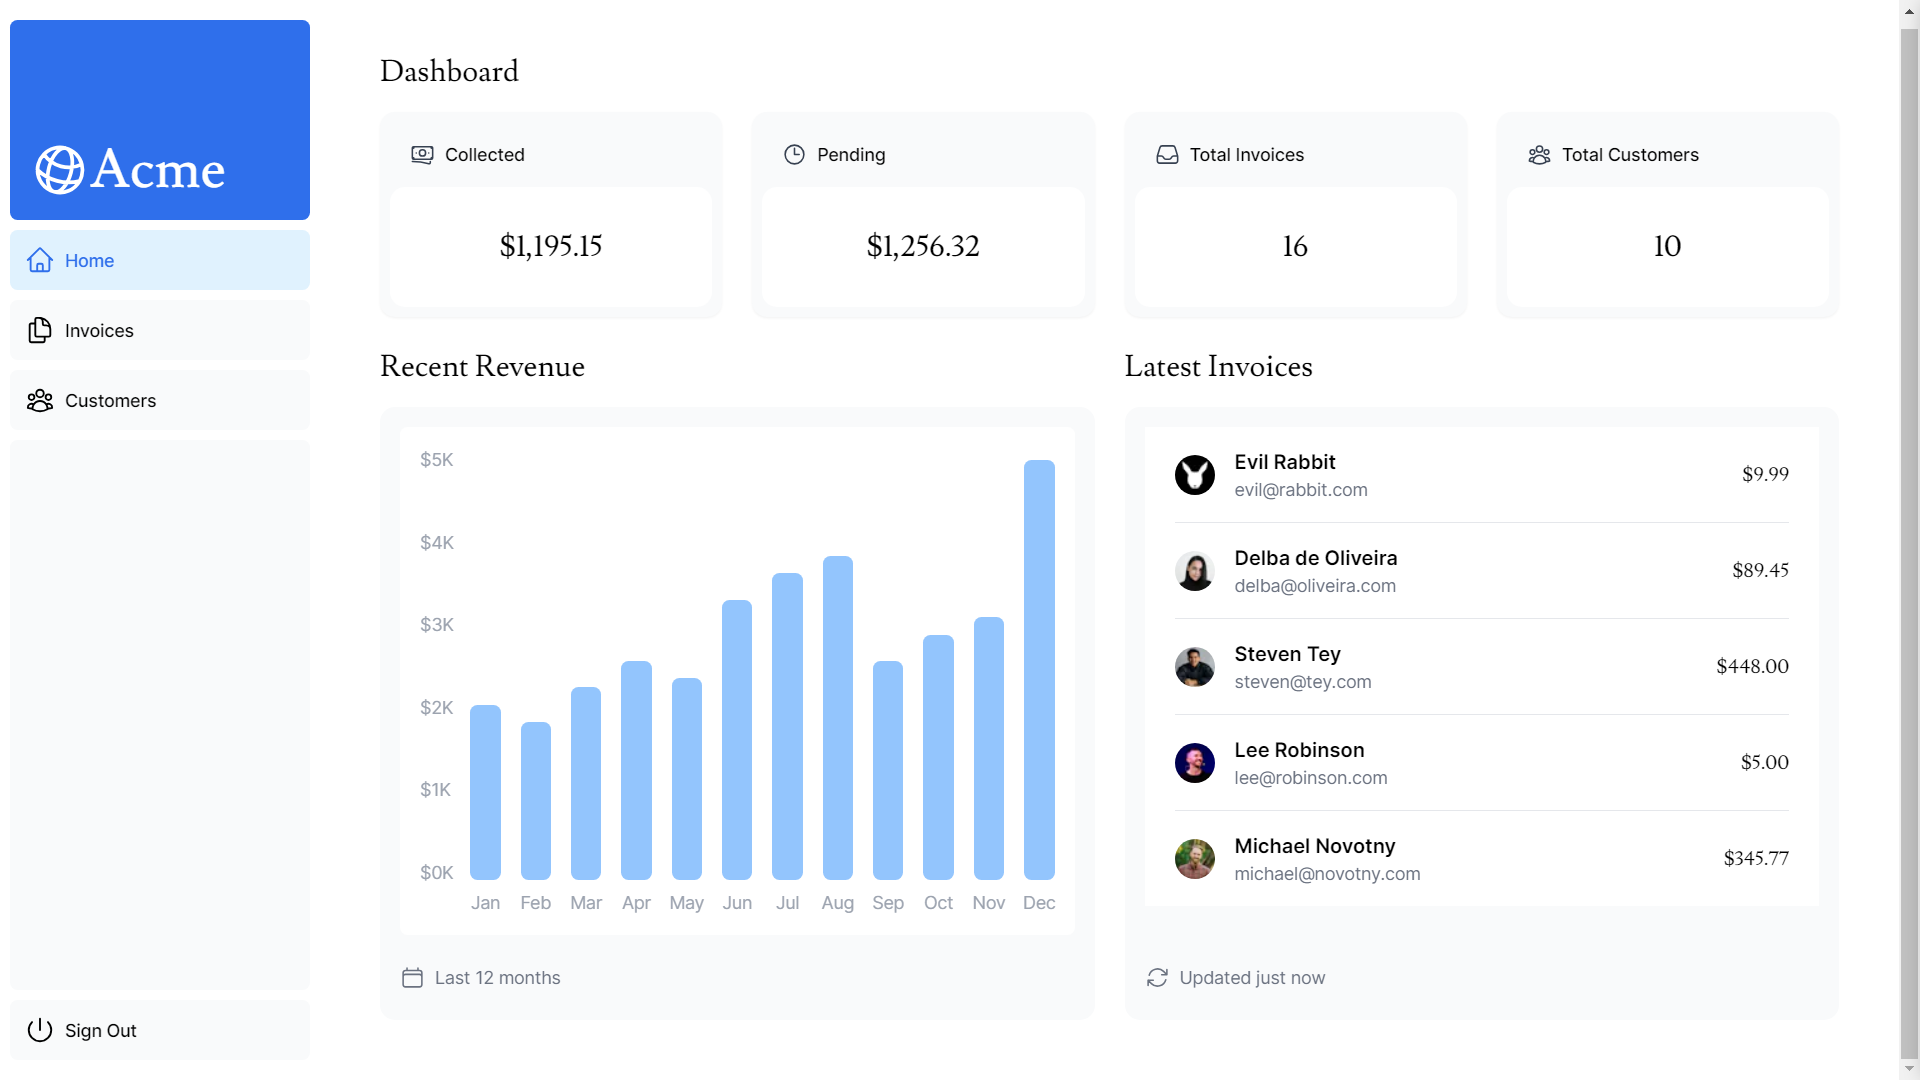Click the refresh icon beside Updated just now
The image size is (1920, 1080).
tap(1157, 978)
